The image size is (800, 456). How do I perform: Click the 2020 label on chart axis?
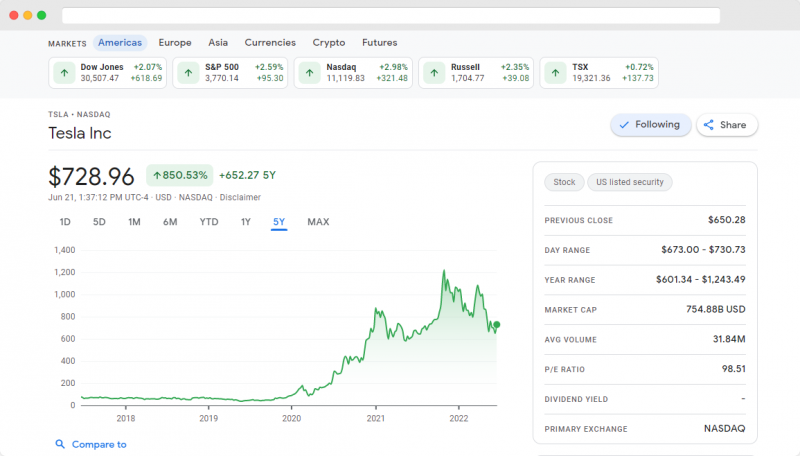click(291, 418)
